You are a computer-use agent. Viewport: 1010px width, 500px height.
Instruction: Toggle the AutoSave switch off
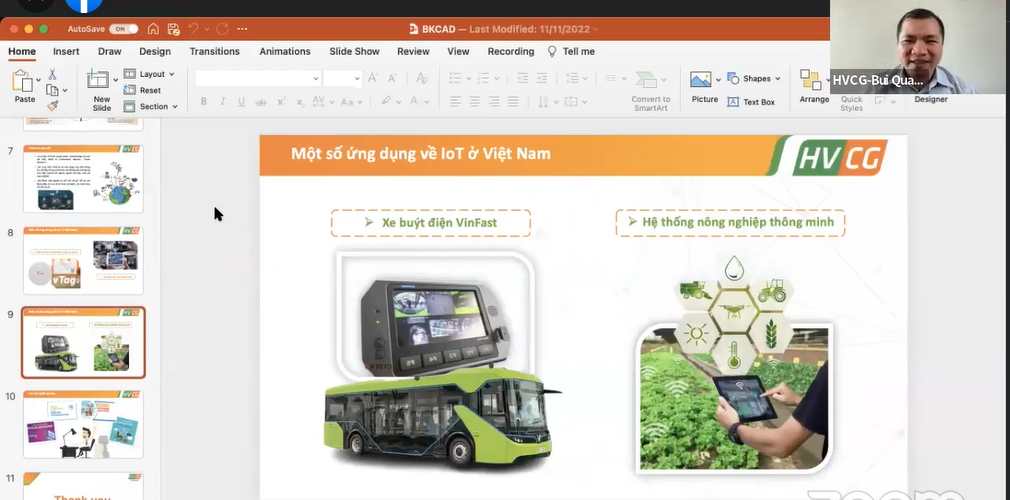pyautogui.click(x=123, y=28)
